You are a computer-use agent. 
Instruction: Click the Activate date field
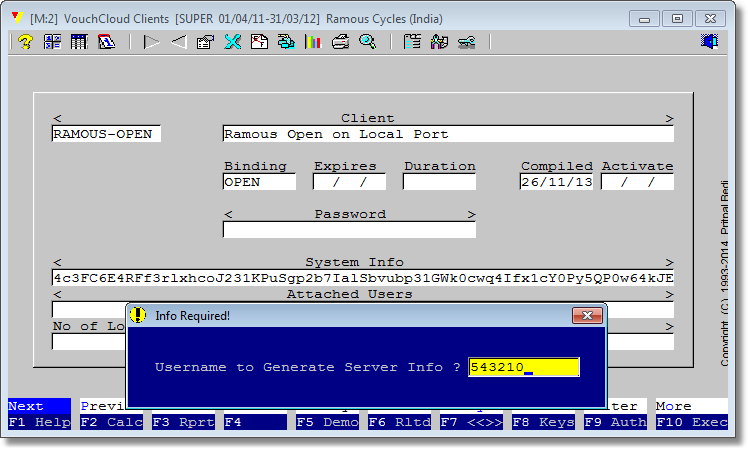tap(637, 182)
